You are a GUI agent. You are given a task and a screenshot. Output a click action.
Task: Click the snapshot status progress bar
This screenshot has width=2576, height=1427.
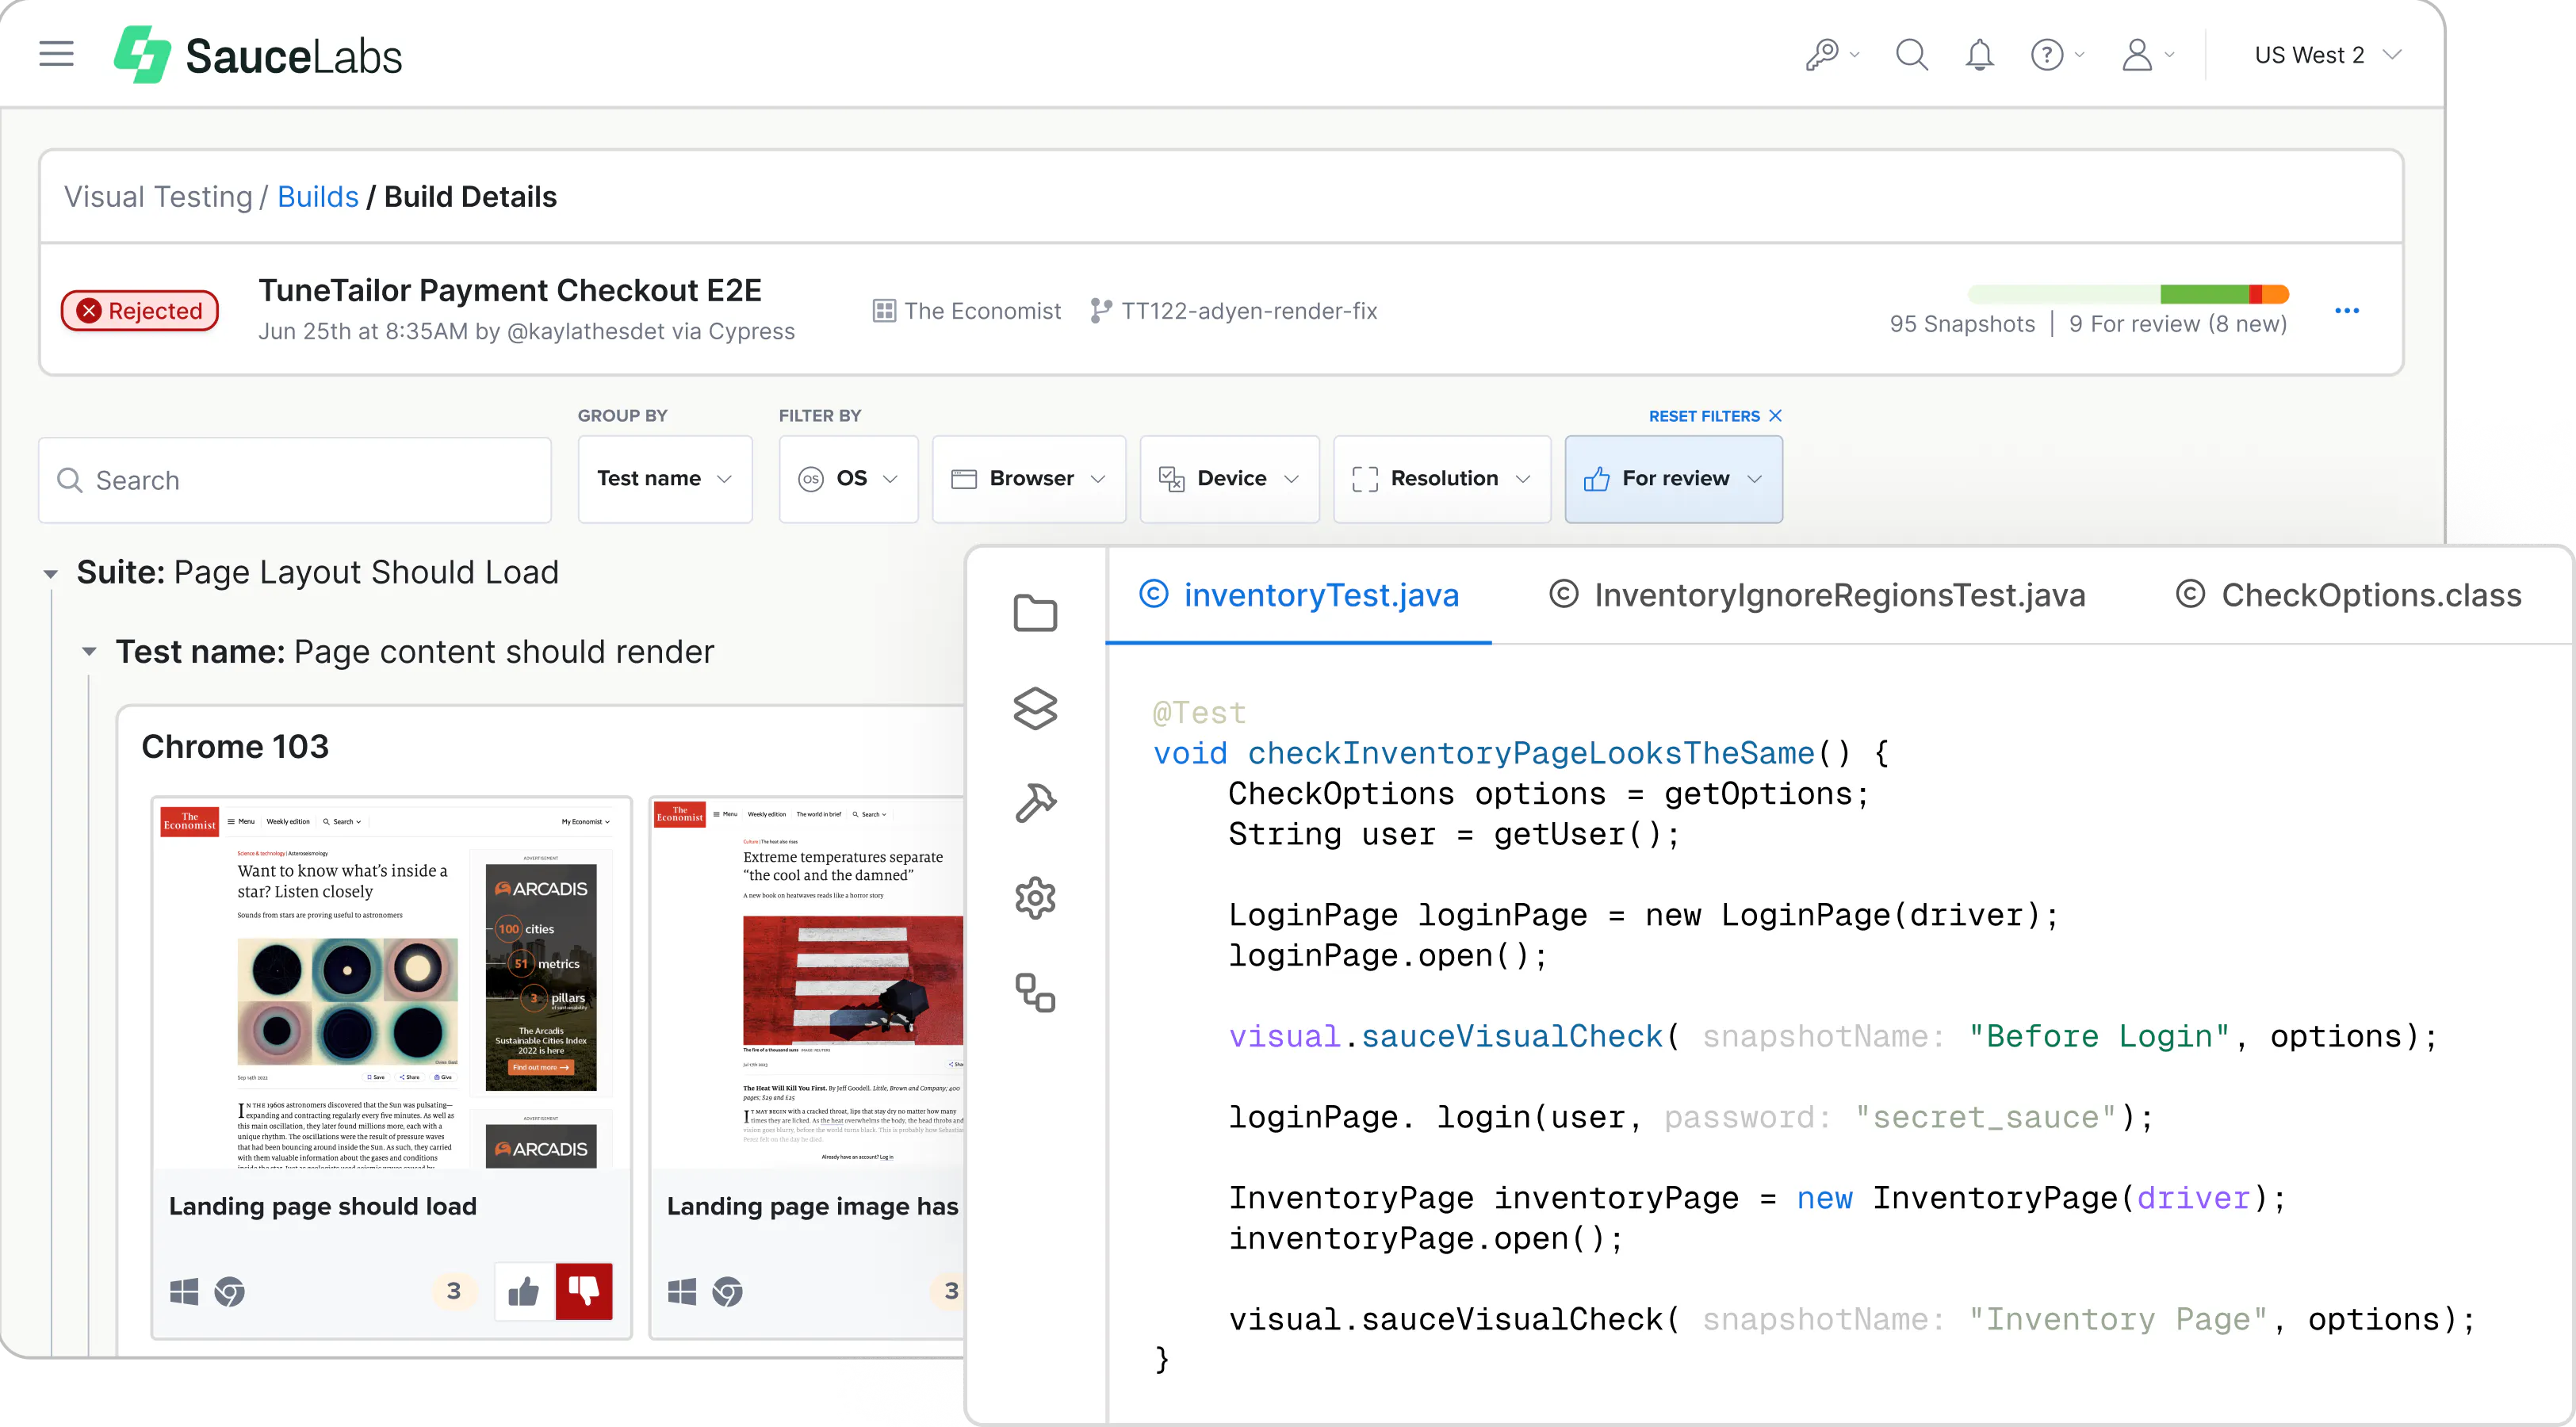(x=2128, y=294)
